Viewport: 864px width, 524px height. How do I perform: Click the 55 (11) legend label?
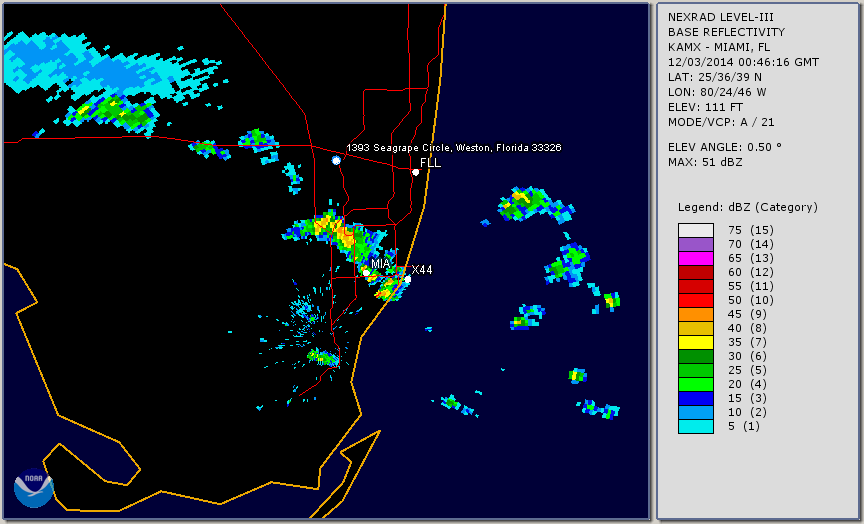click(750, 287)
